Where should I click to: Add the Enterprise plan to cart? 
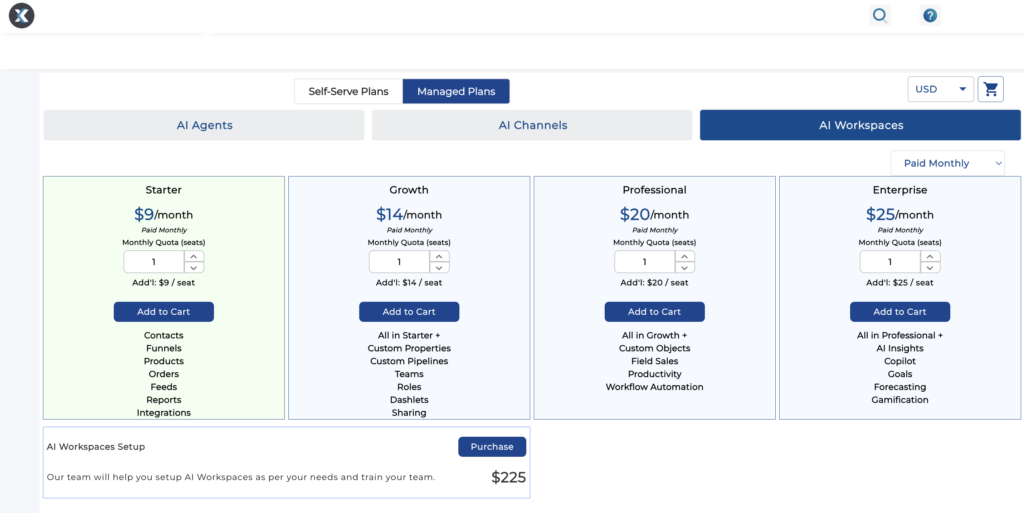click(900, 312)
